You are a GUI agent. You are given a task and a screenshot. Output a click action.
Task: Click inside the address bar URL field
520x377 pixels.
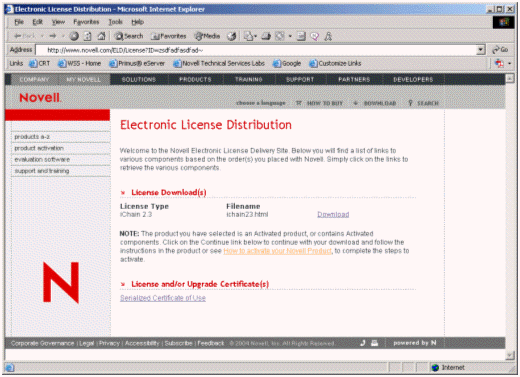(256, 50)
